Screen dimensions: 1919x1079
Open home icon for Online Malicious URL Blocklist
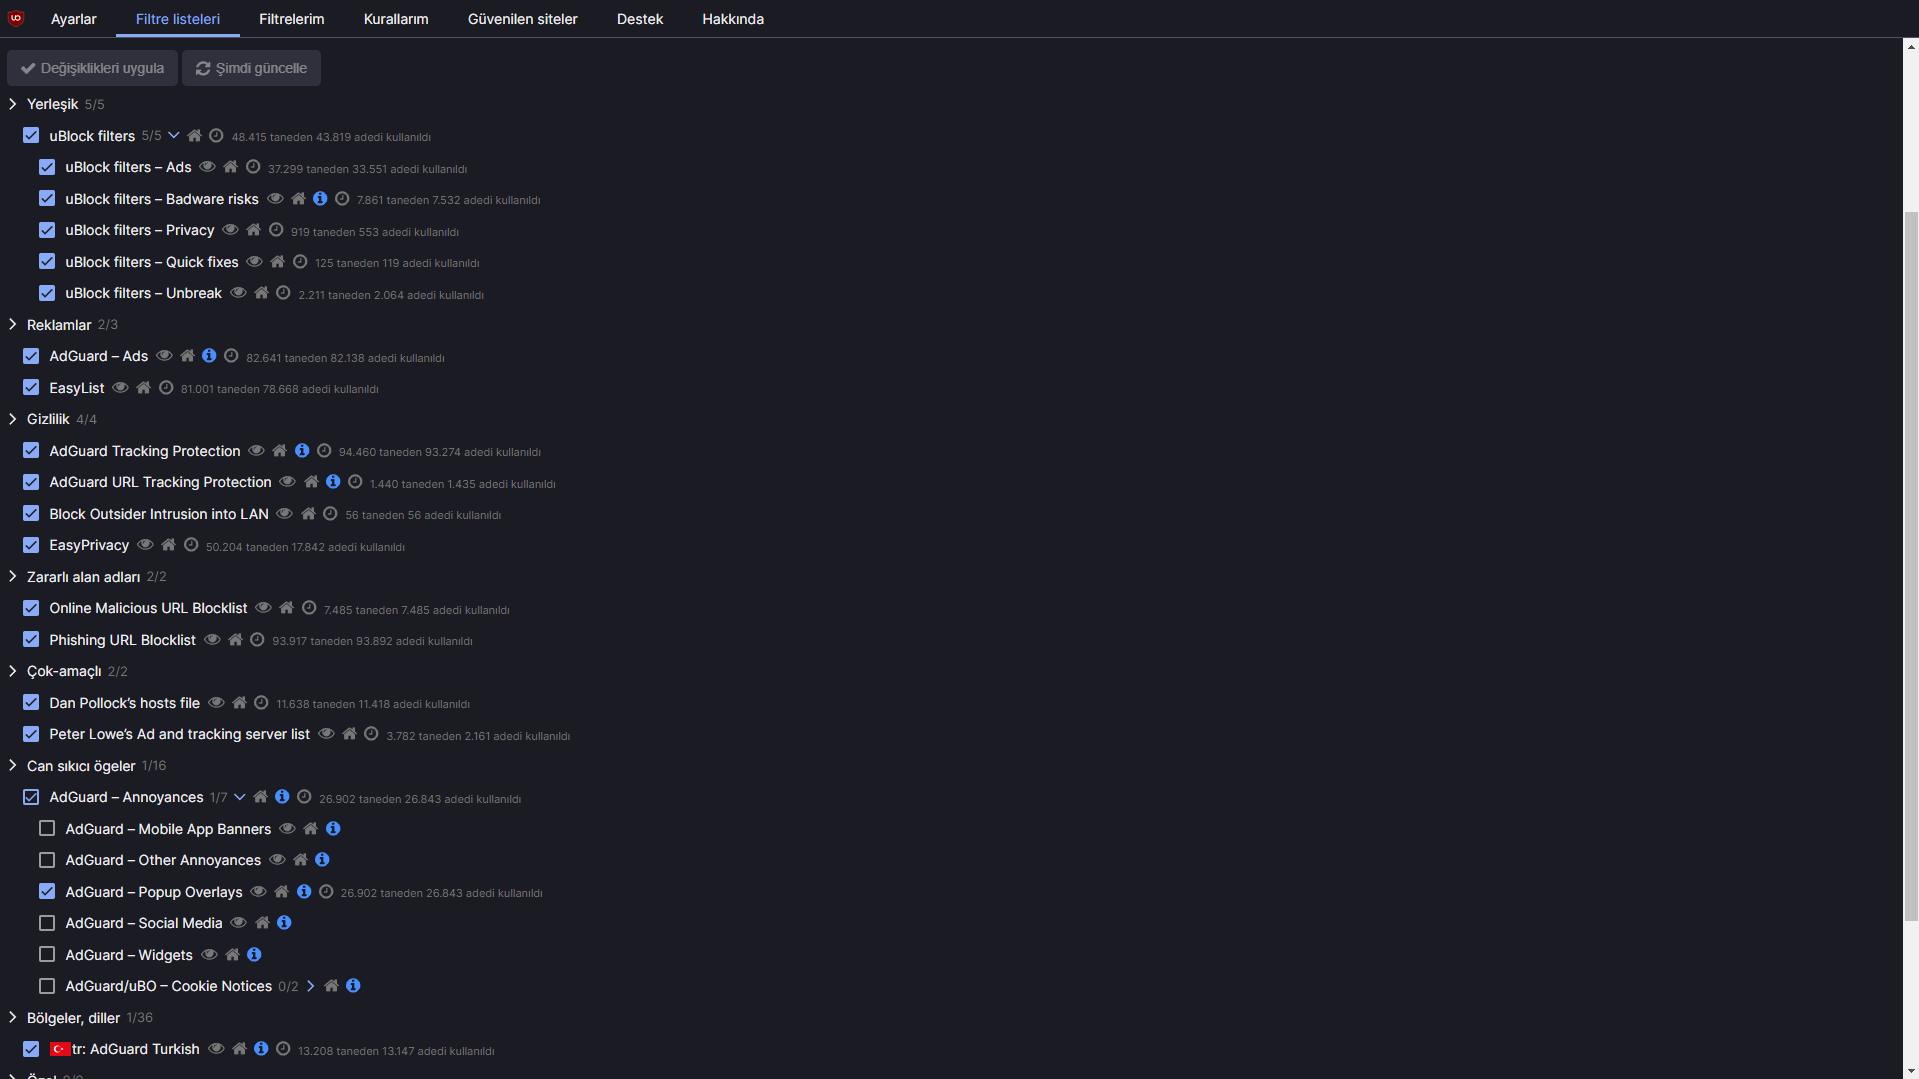[x=287, y=608]
